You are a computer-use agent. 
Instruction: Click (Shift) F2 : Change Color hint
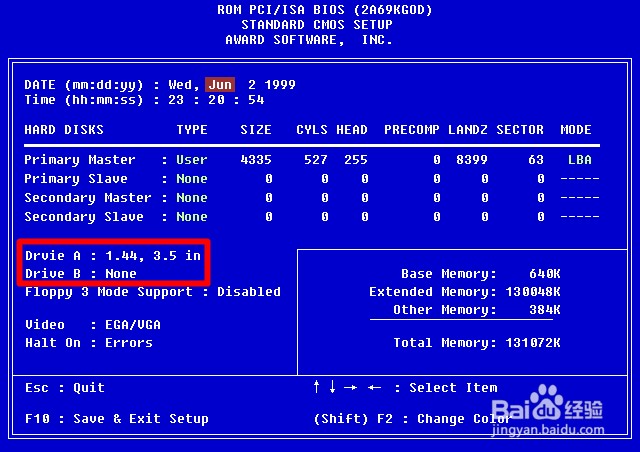412,419
